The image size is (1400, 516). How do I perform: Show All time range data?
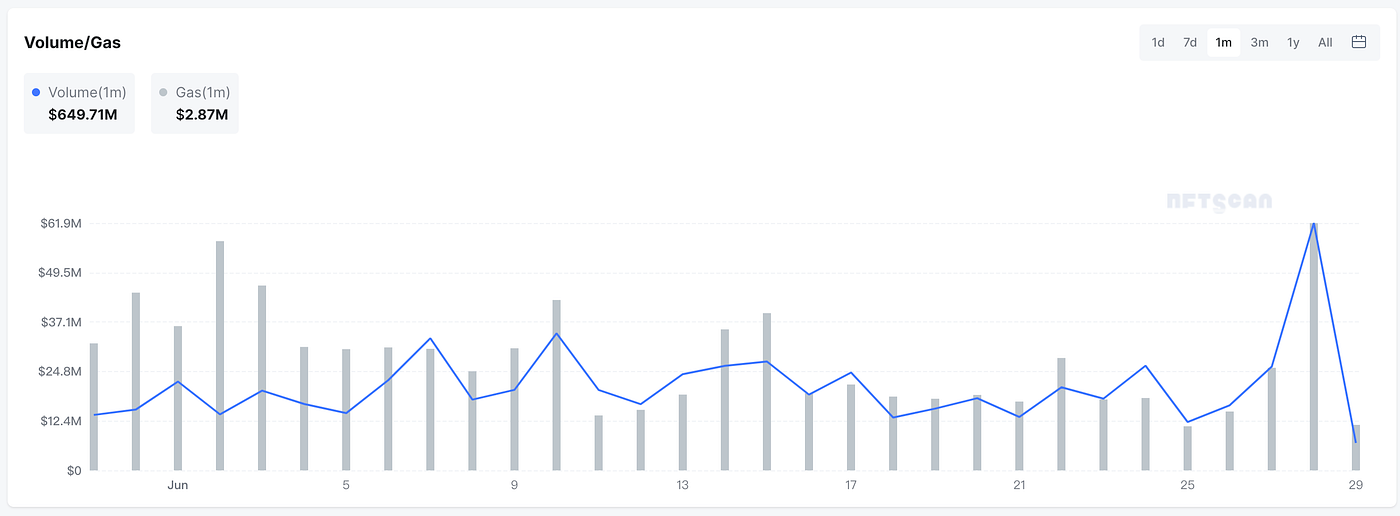(x=1325, y=42)
